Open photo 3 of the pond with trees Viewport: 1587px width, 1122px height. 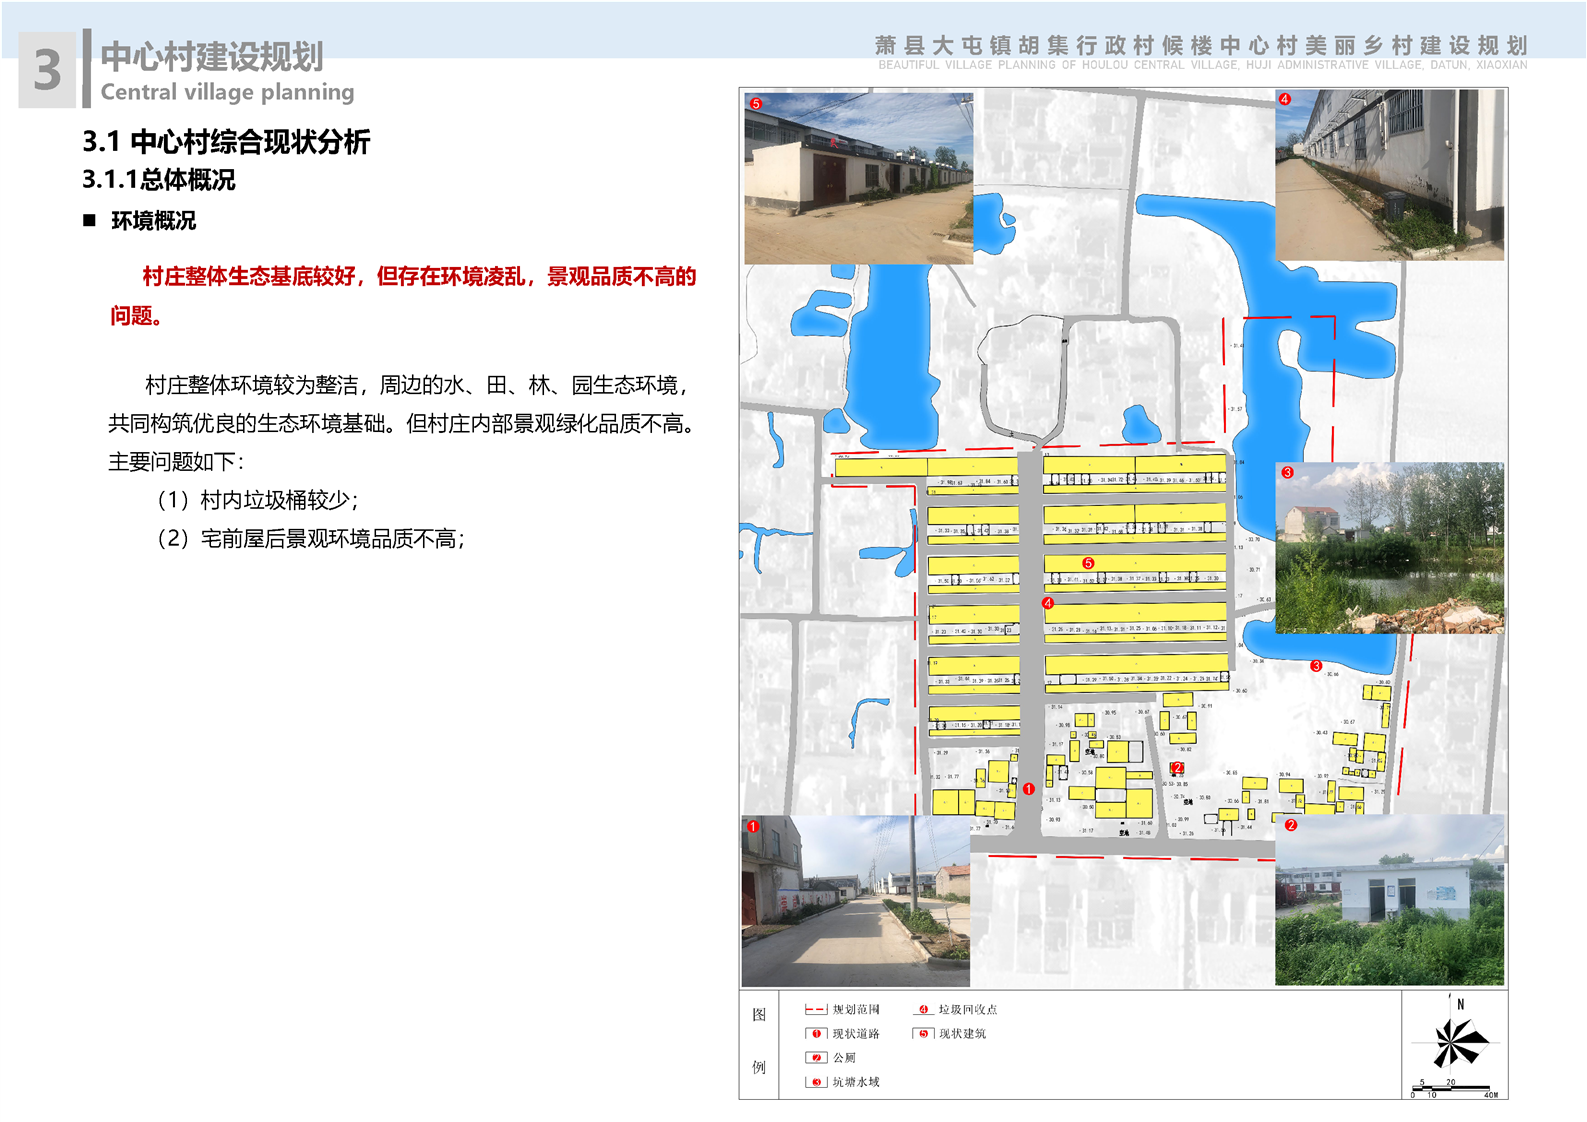pos(1389,547)
